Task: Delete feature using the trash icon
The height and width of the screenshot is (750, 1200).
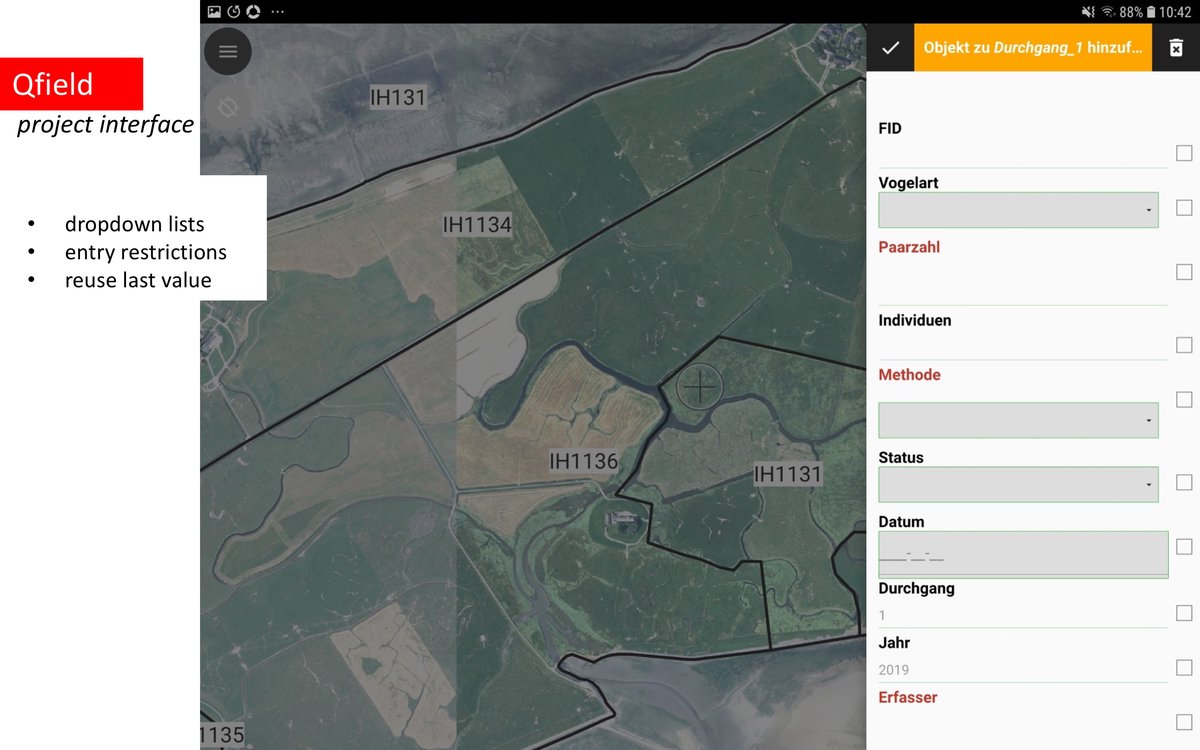Action: coord(1176,48)
